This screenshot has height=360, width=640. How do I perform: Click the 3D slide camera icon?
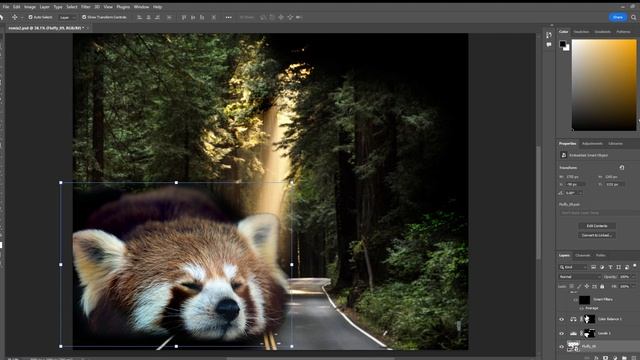[290, 17]
